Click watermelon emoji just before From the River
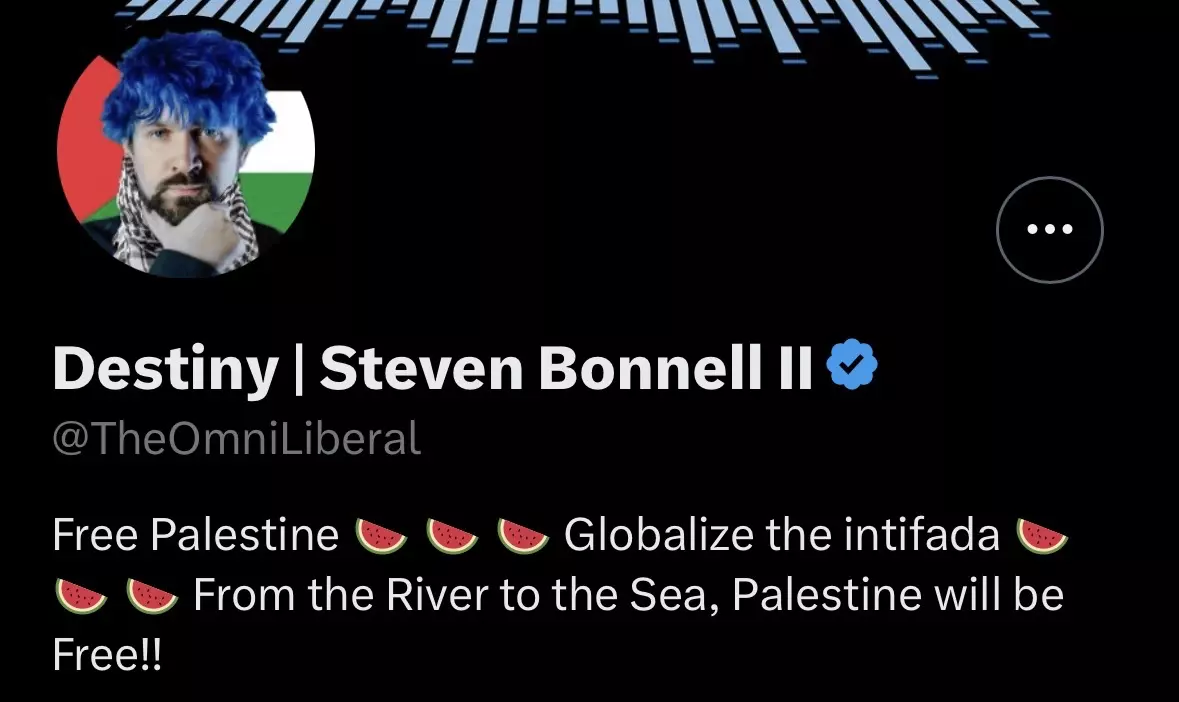 point(152,596)
